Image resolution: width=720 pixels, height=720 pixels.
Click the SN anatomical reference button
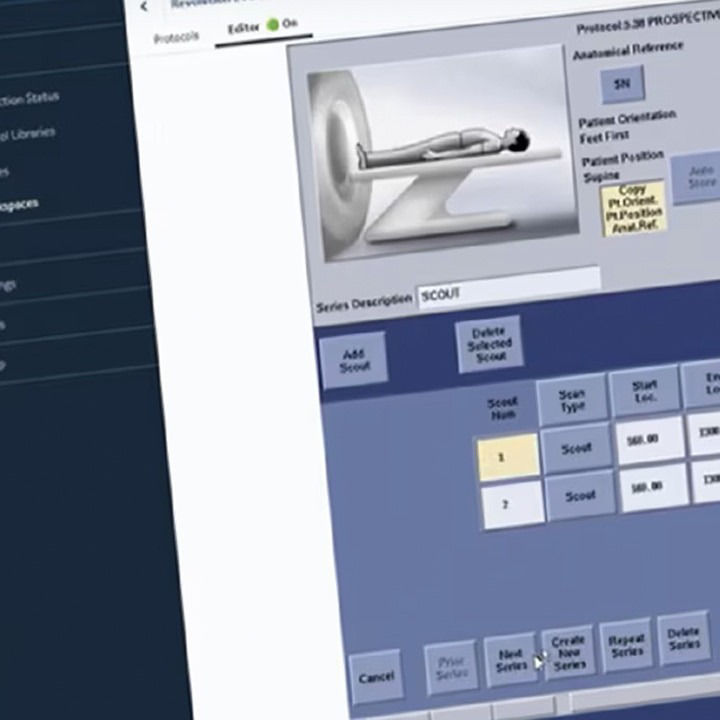[622, 84]
